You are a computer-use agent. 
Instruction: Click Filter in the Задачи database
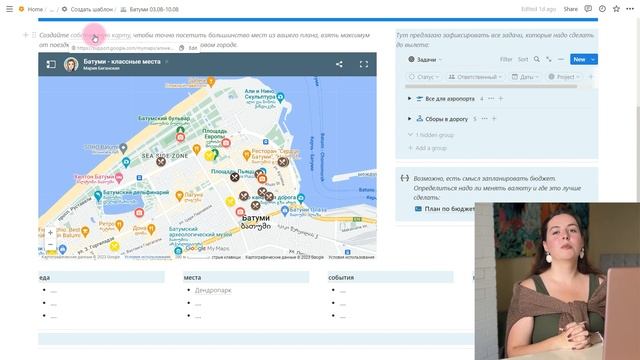click(x=506, y=60)
